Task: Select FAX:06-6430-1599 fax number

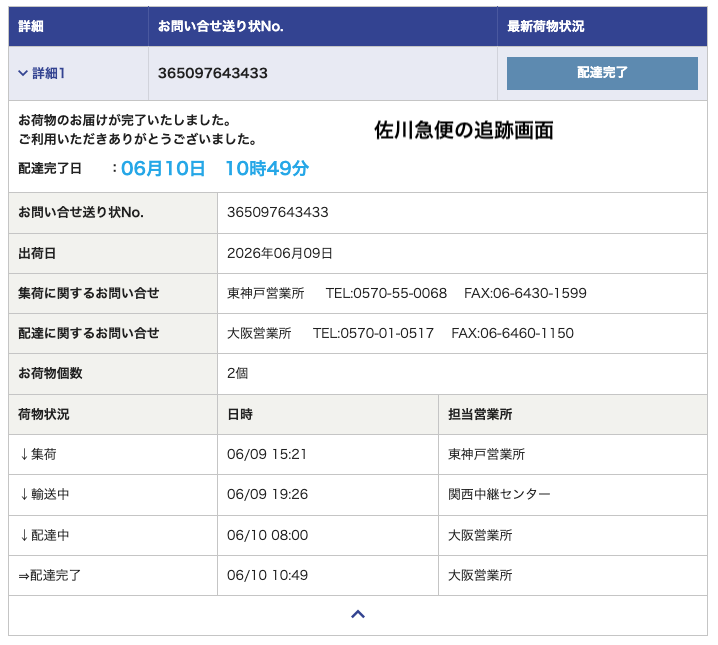Action: [525, 293]
